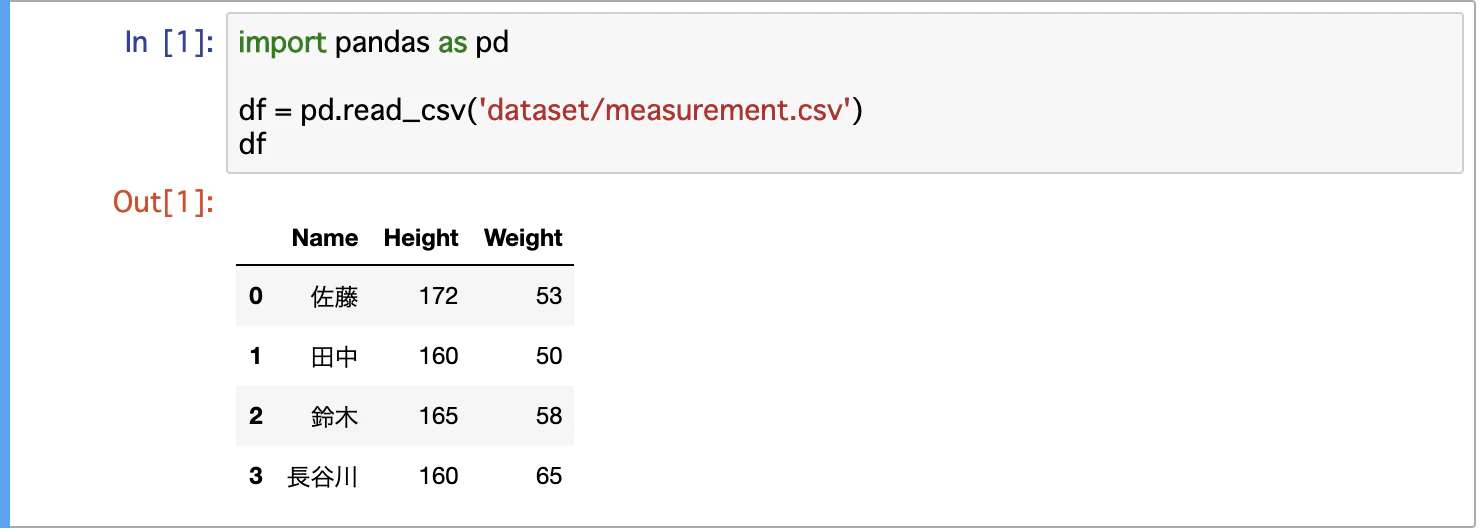
Task: Click the Weight column header
Action: pyautogui.click(x=523, y=238)
